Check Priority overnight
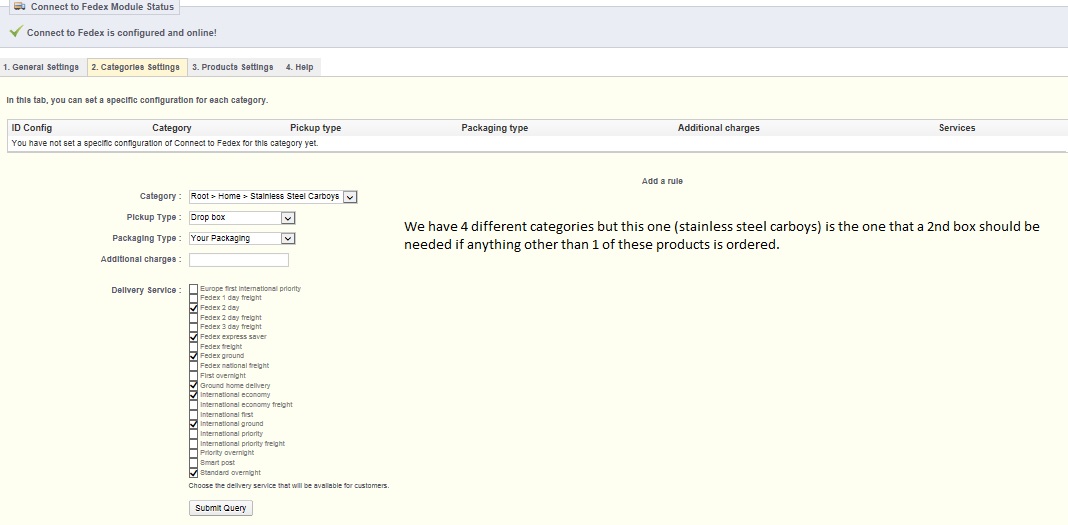1068x525 pixels. click(193, 453)
